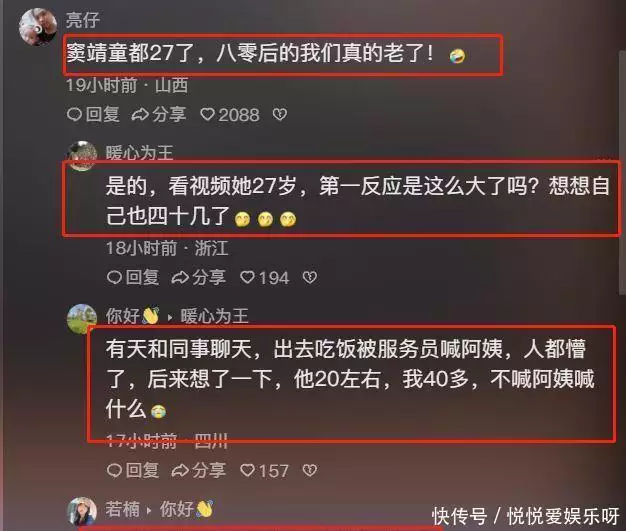626x531 pixels.
Task: Reply to 暖心为王's comment
Action: pos(133,277)
